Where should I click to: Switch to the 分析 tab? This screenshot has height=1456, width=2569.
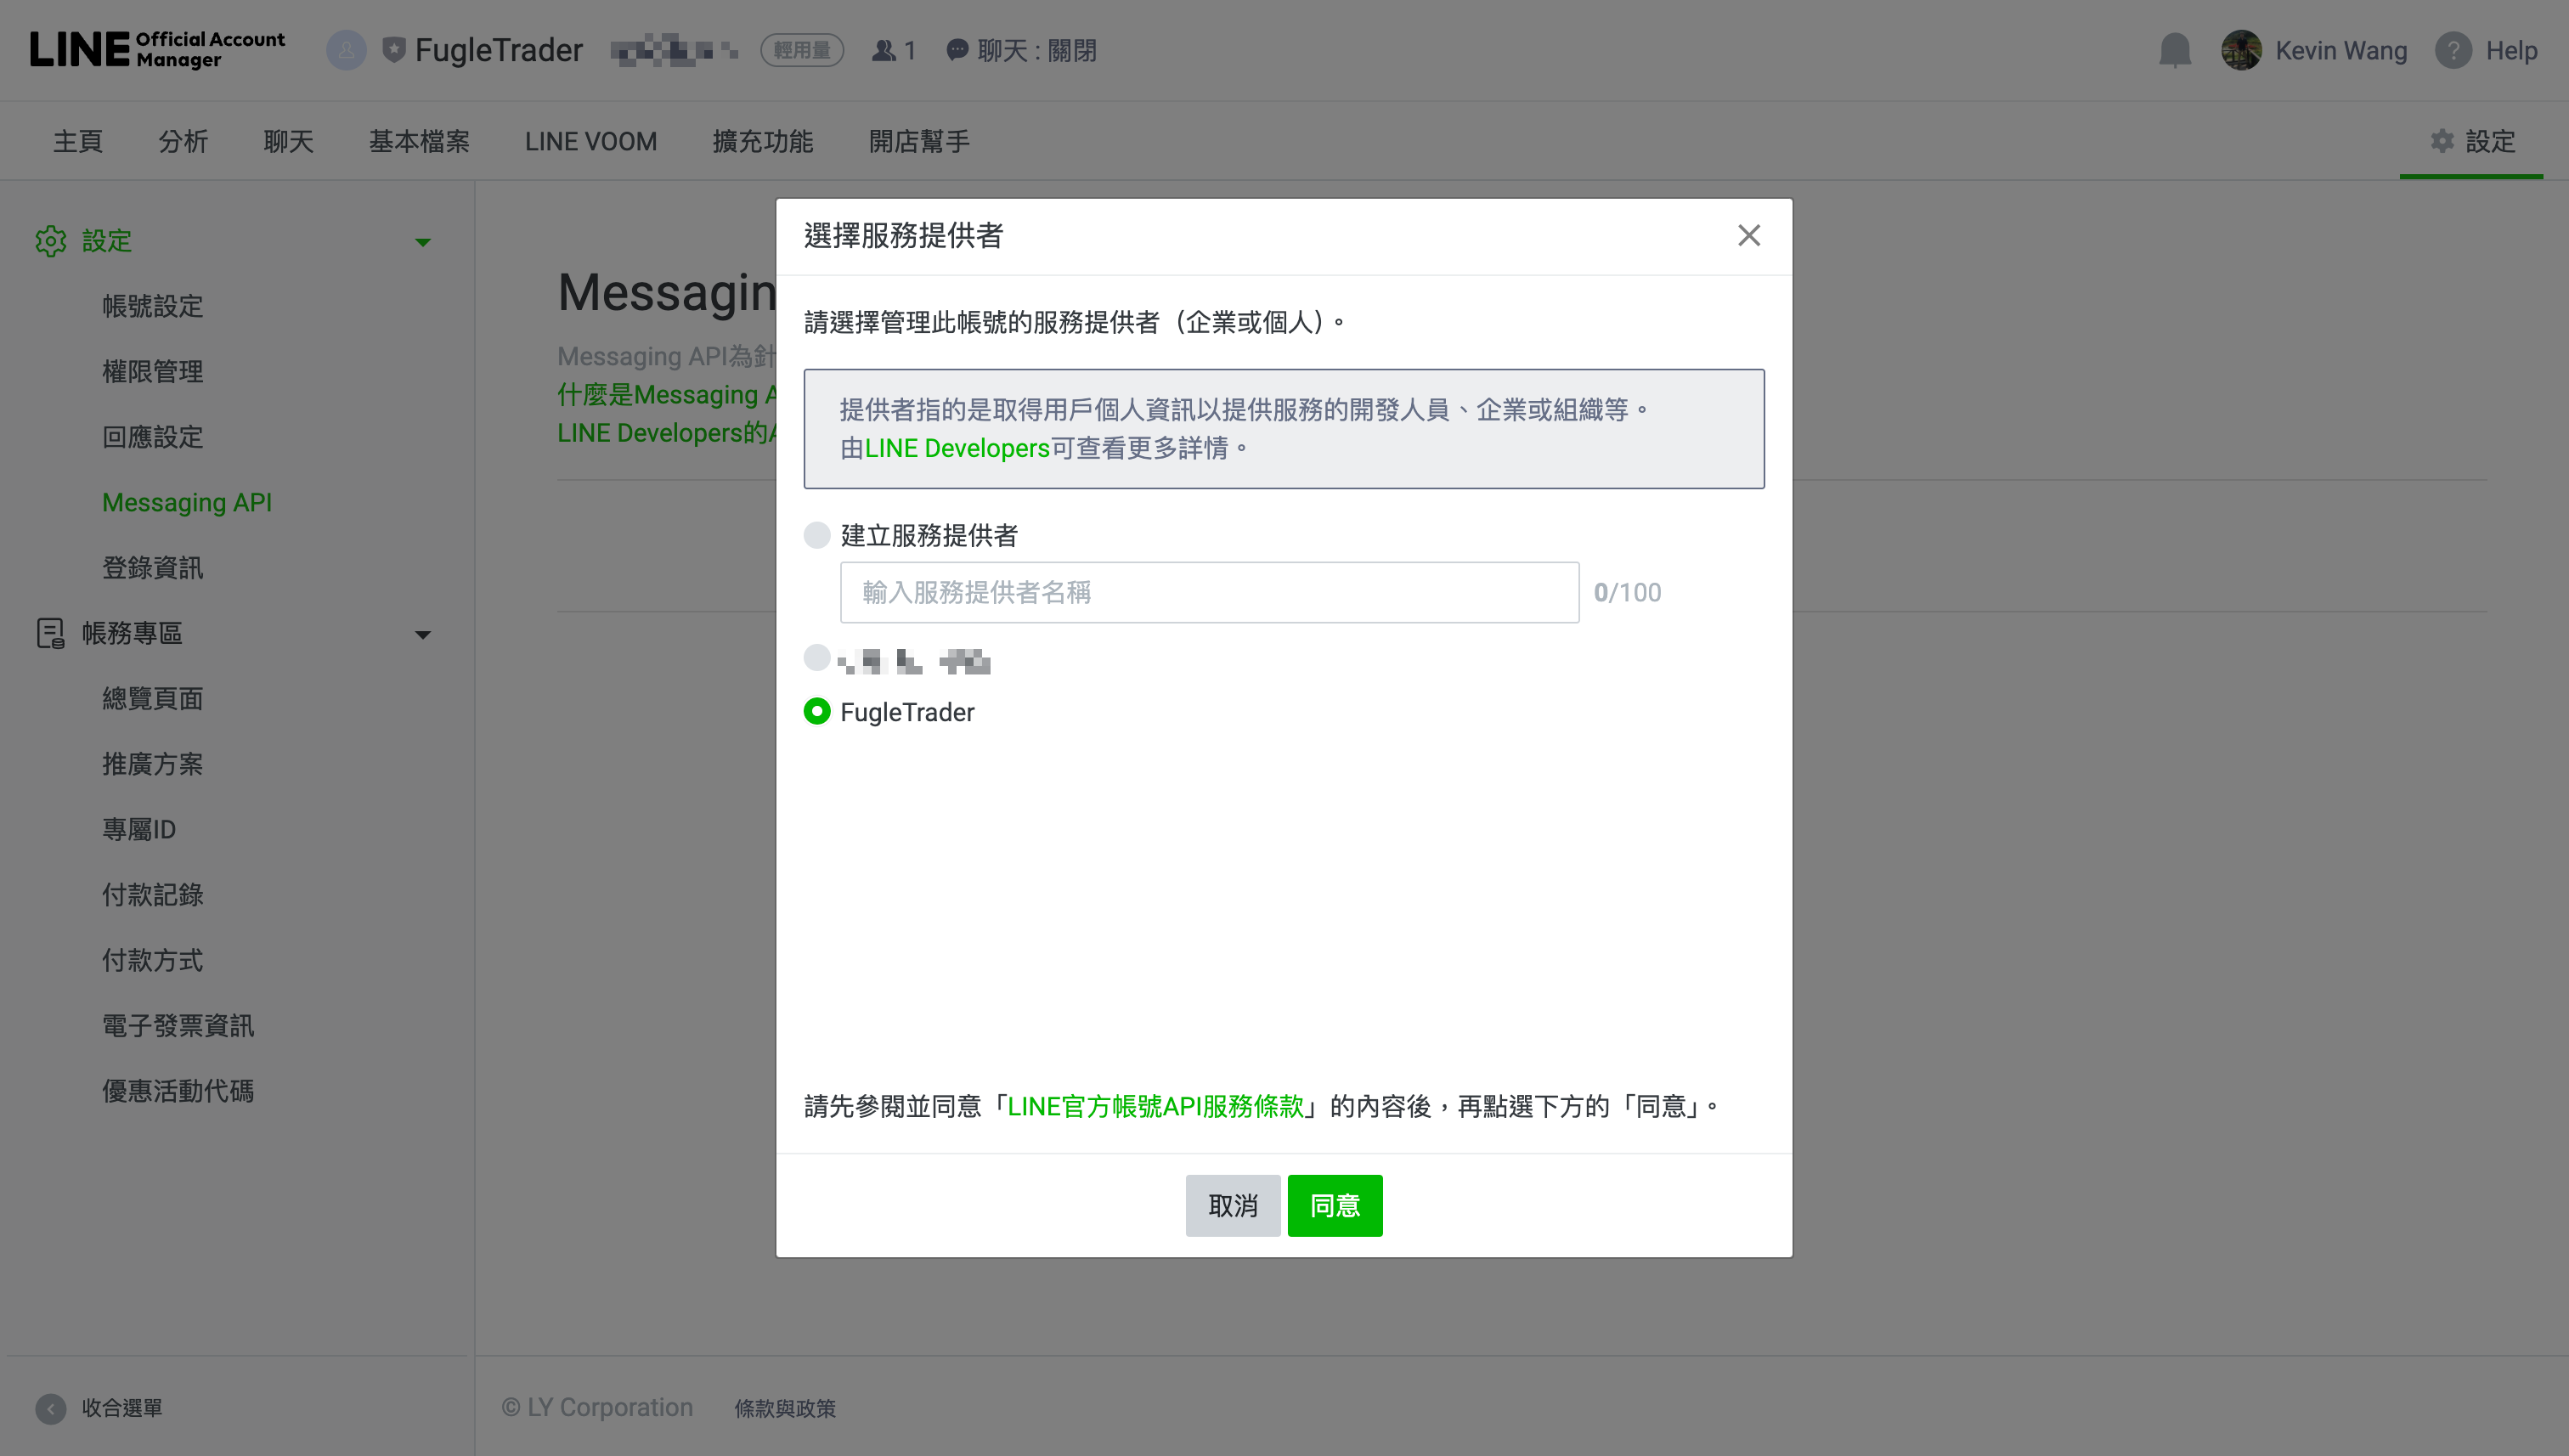click(x=183, y=141)
